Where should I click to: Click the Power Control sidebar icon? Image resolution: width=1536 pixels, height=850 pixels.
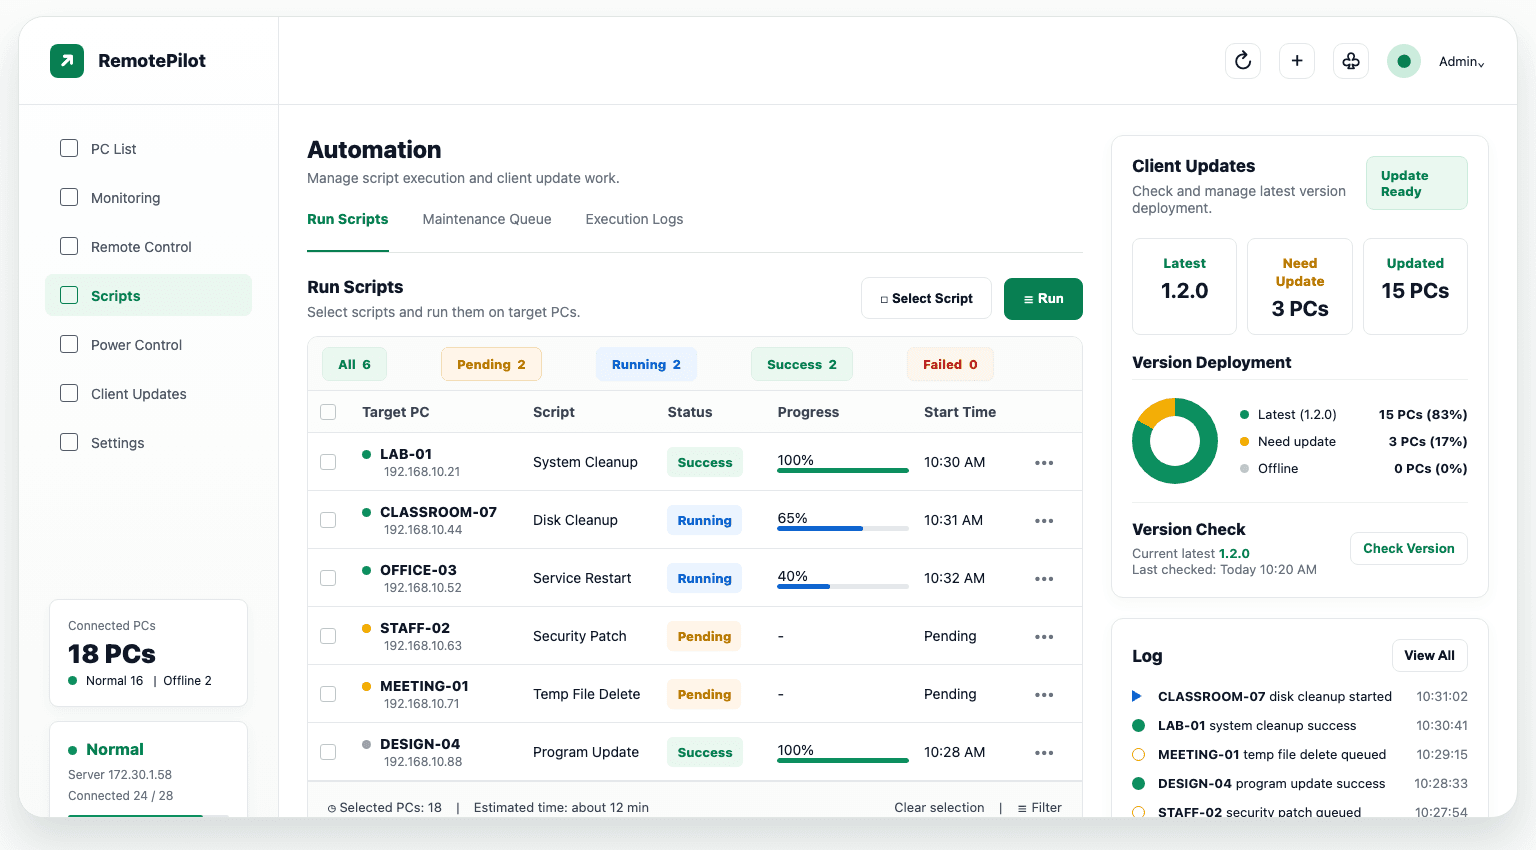69,344
